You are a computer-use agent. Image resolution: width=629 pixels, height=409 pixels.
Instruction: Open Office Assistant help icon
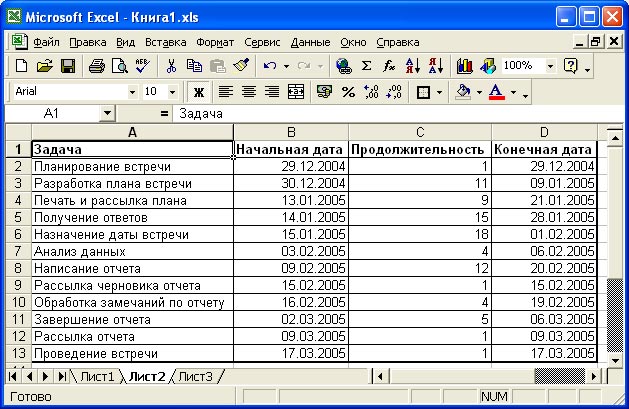click(x=570, y=66)
